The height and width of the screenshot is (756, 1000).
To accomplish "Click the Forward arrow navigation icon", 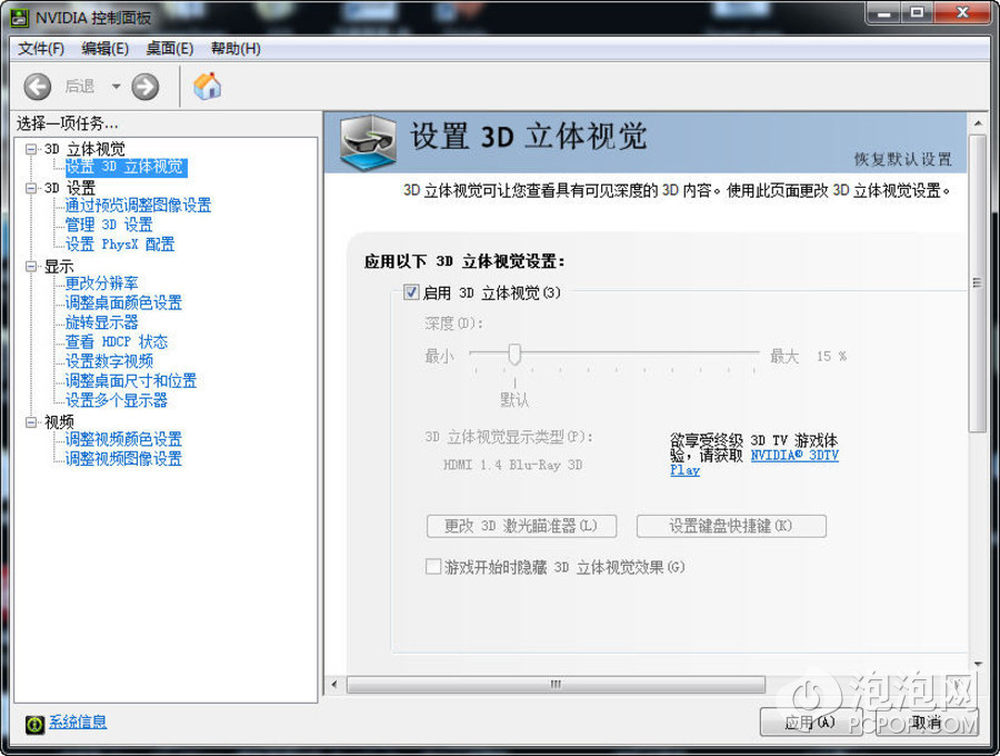I will click(145, 86).
